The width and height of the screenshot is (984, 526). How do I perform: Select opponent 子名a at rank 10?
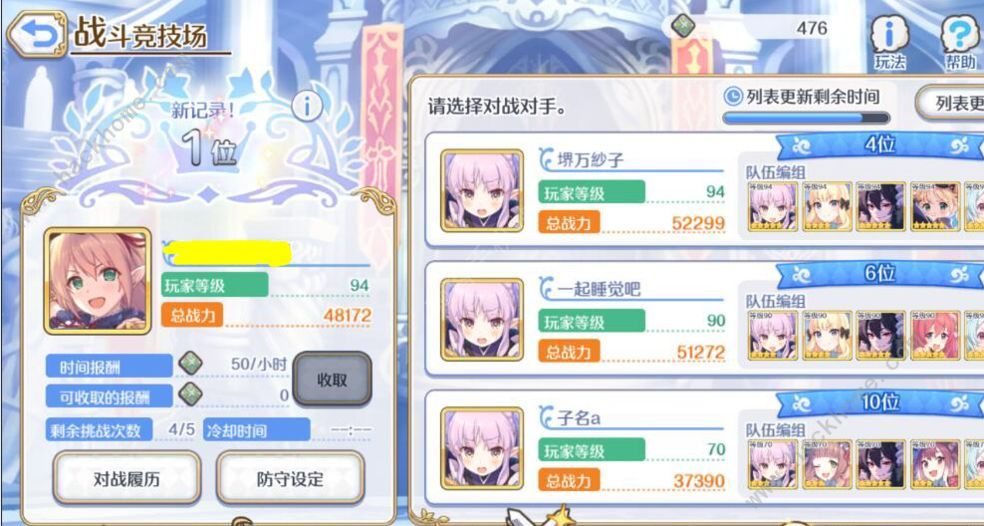[x=704, y=448]
